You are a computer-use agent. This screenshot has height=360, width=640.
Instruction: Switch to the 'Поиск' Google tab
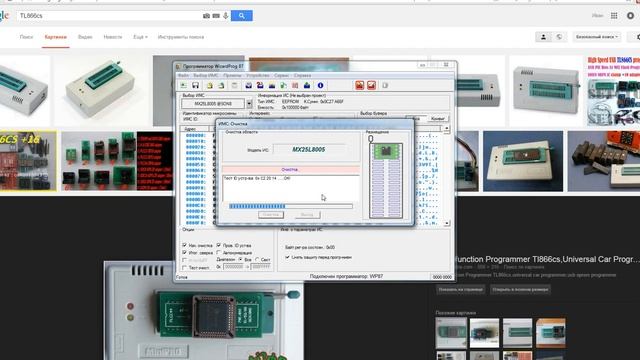pos(26,37)
